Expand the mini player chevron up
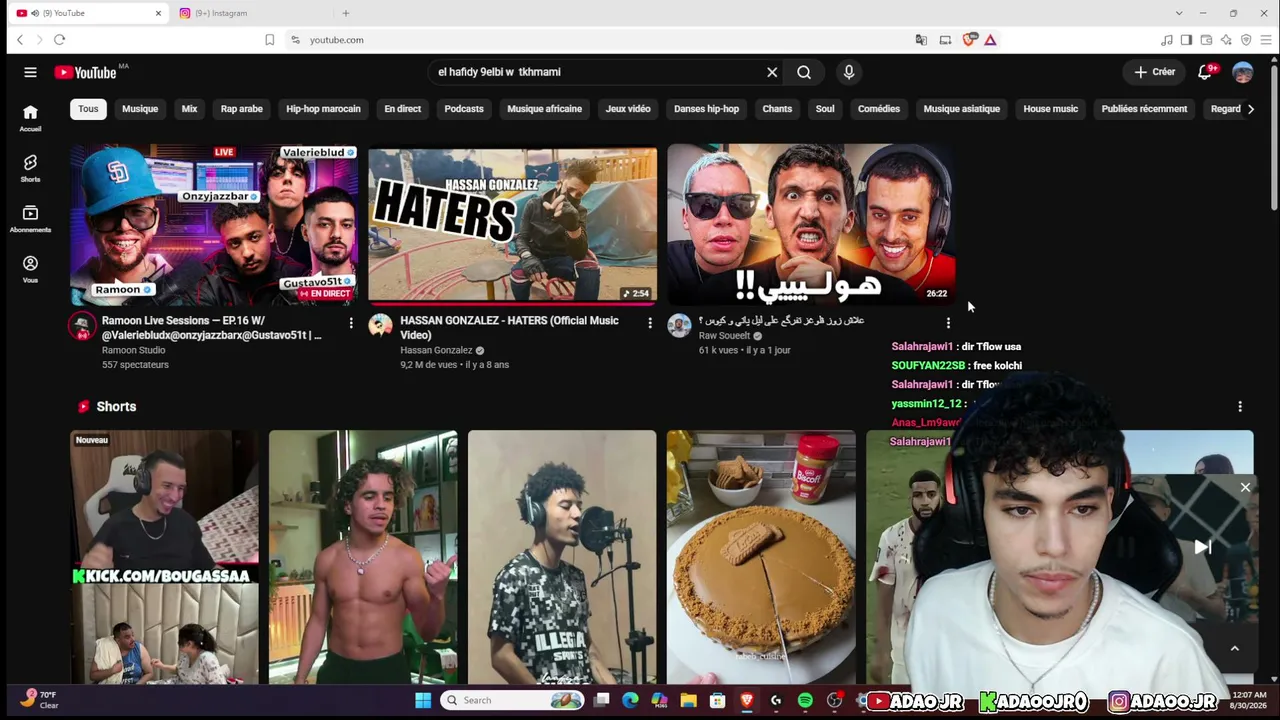 1235,648
